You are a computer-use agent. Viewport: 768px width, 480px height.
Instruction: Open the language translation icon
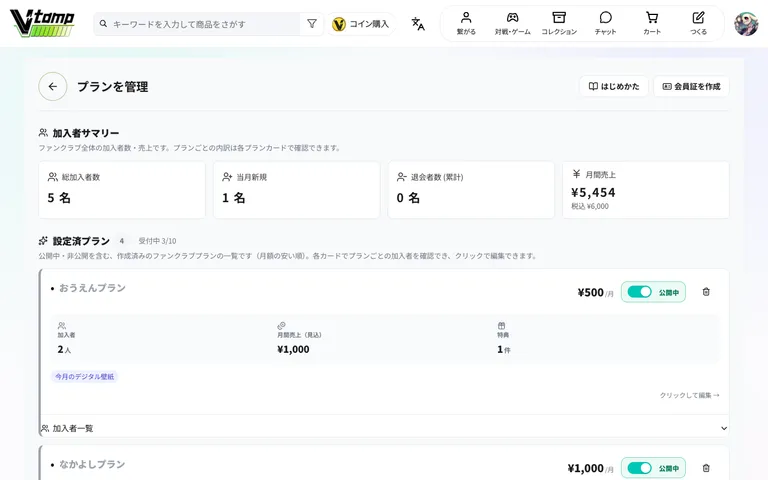tap(418, 24)
